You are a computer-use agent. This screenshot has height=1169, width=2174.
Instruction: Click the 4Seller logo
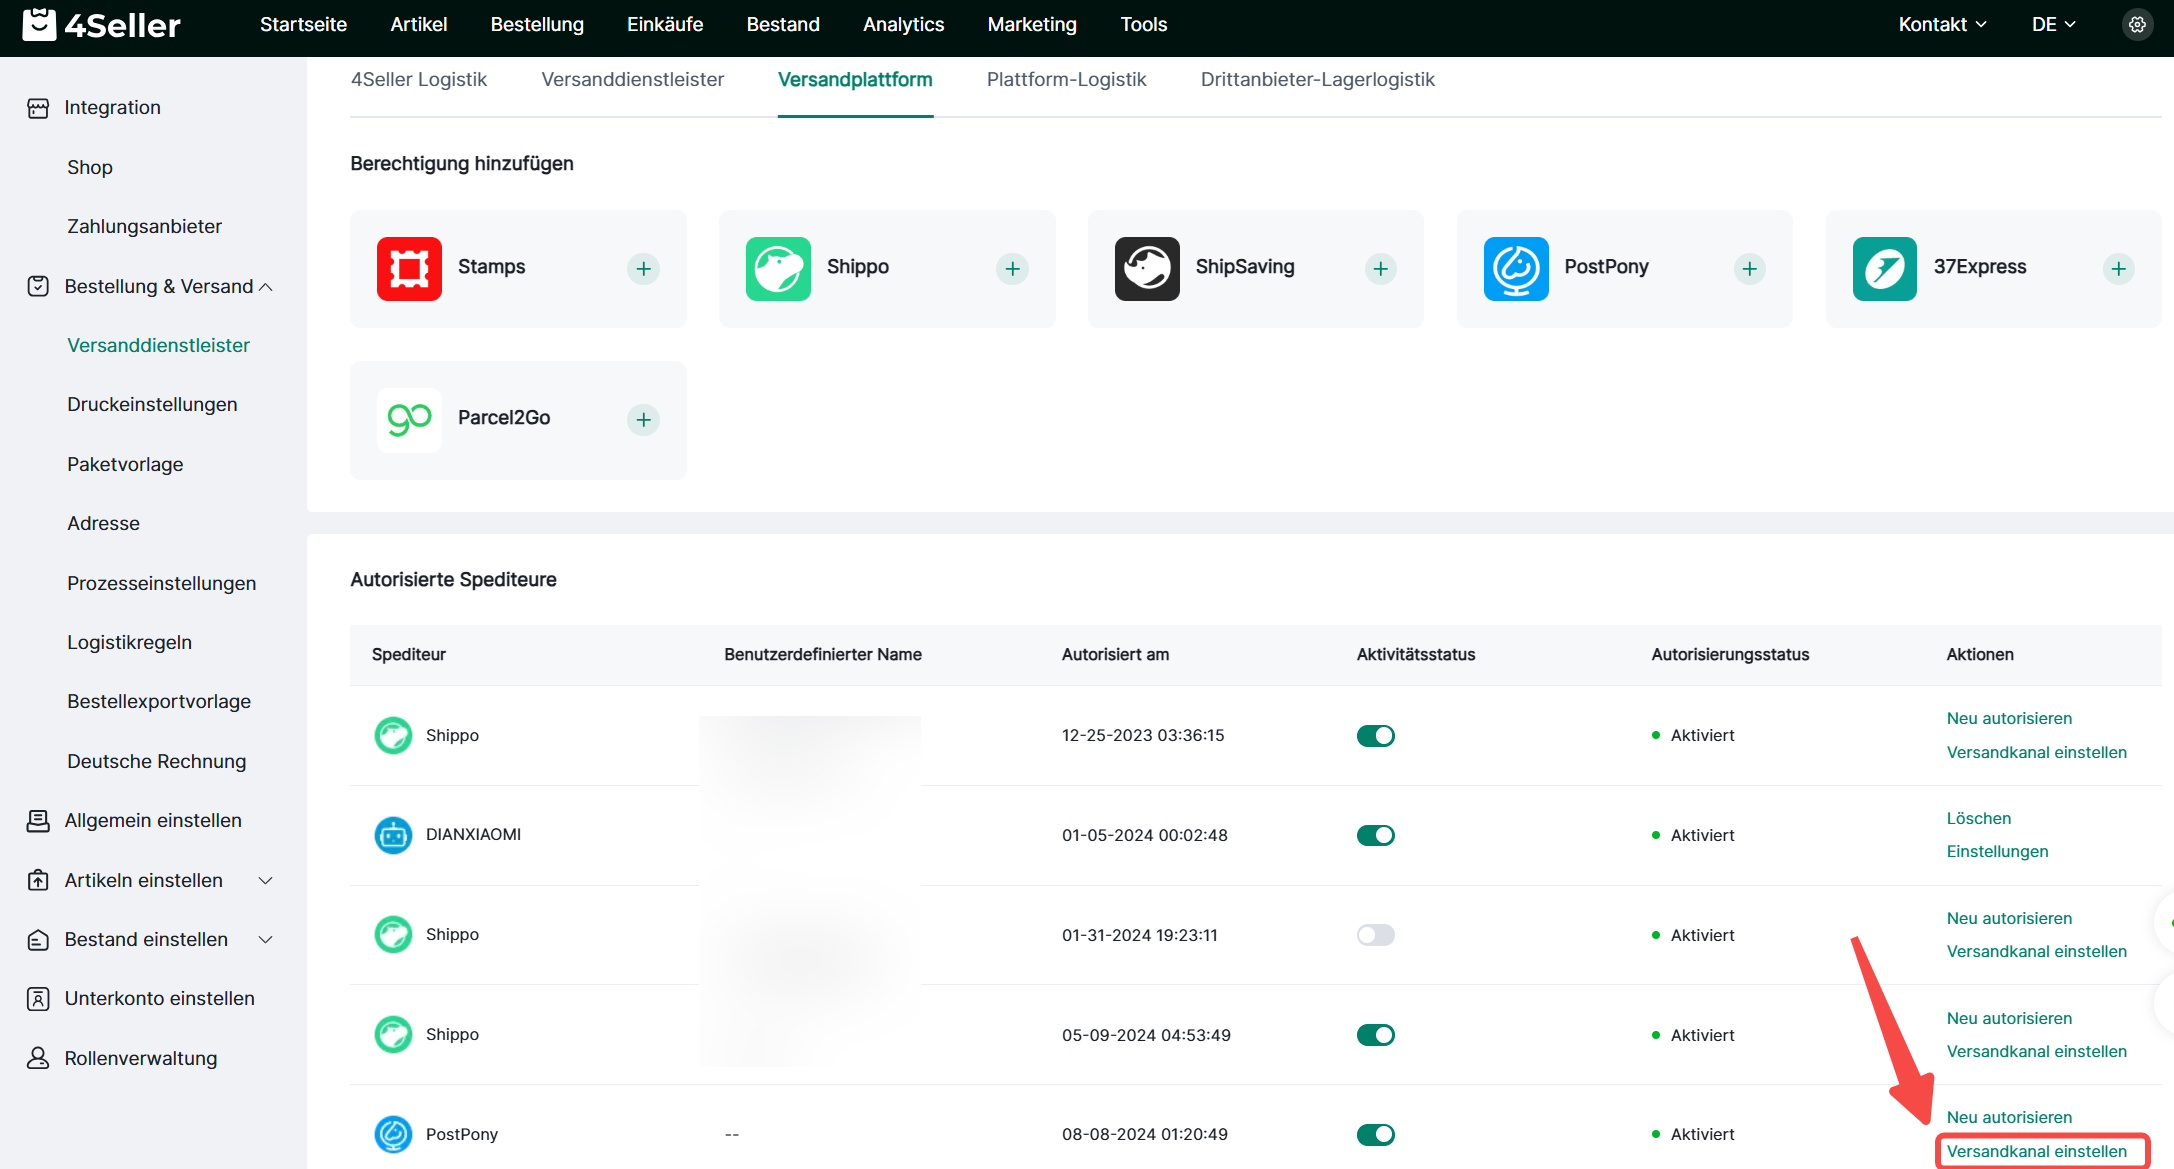coord(102,24)
